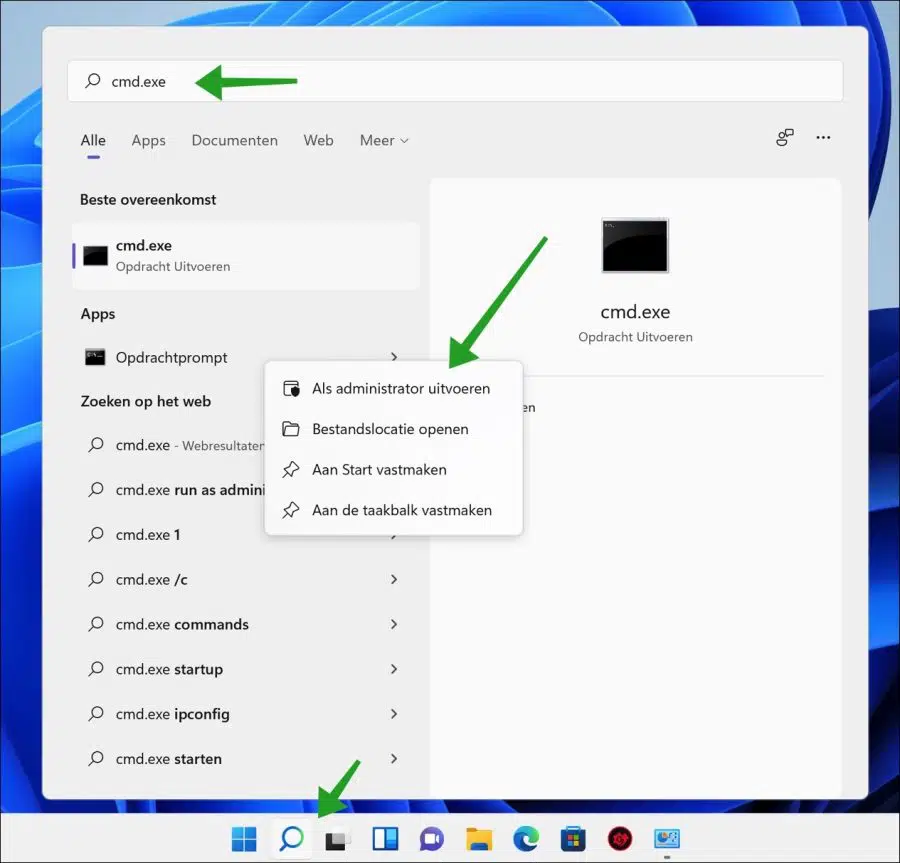Image resolution: width=900 pixels, height=863 pixels.
Task: Click the search feedback/accounts icon
Action: point(785,138)
